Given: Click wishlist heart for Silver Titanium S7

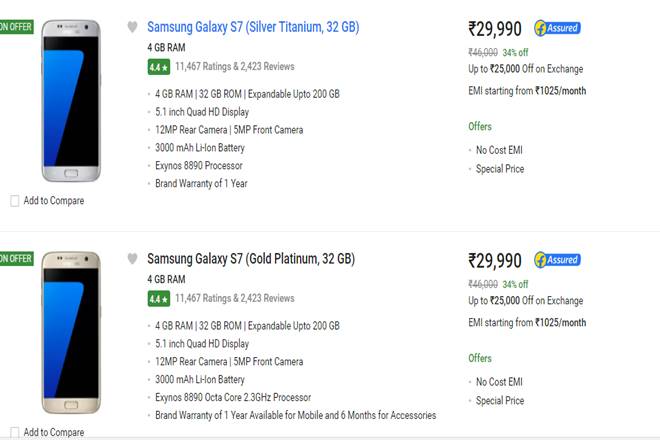Looking at the screenshot, I should [132, 27].
